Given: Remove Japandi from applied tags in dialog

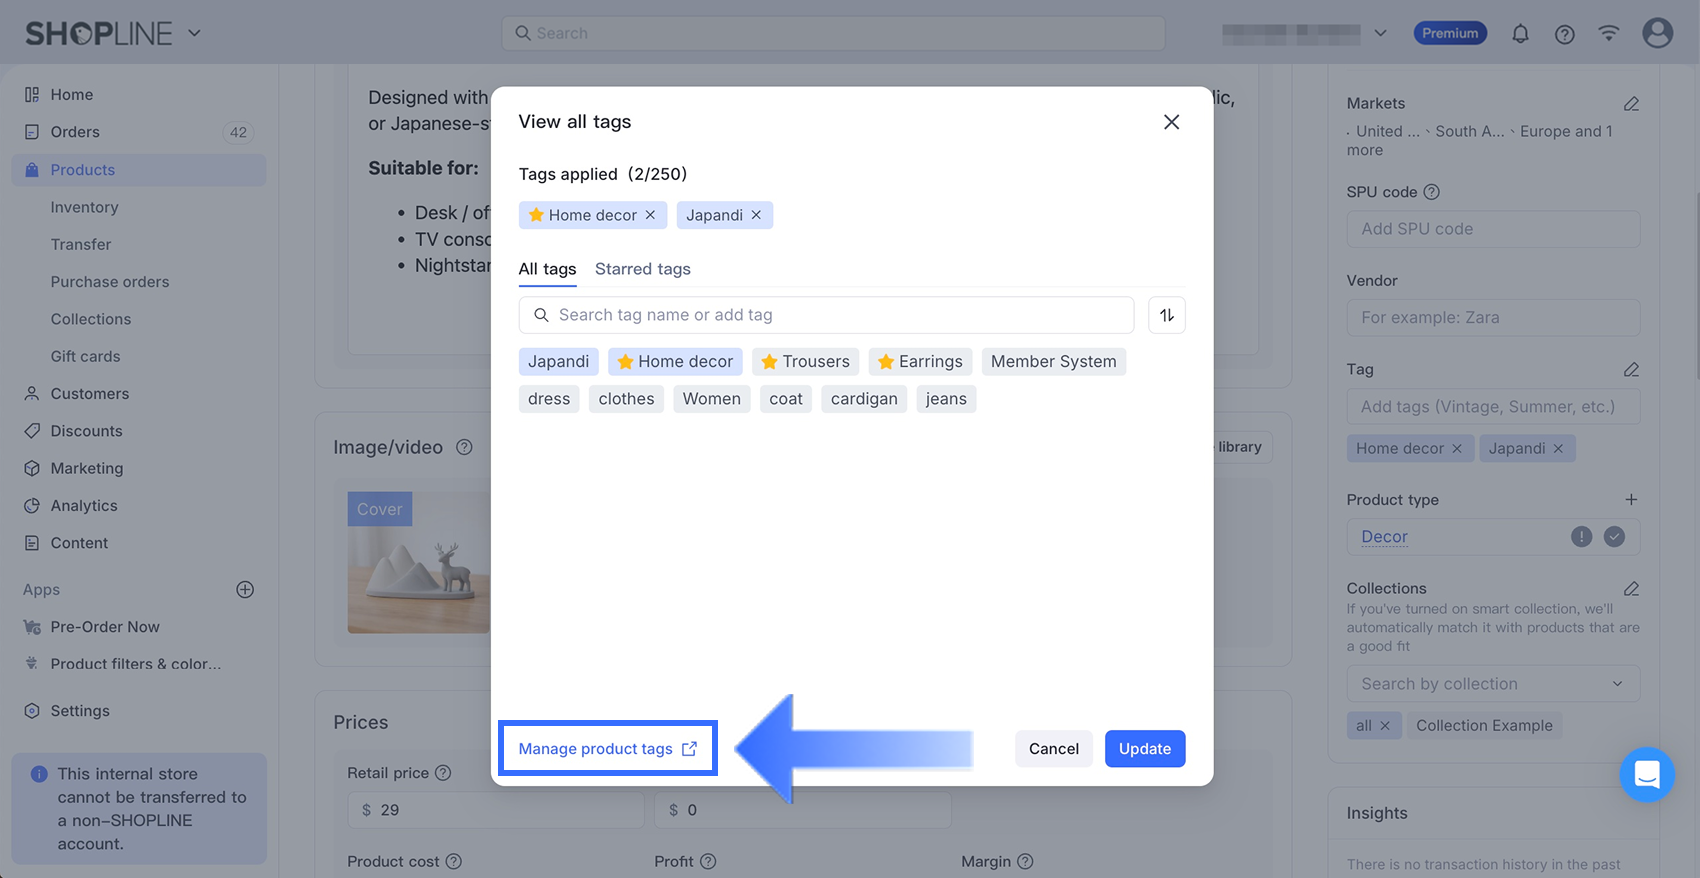Looking at the screenshot, I should click(x=756, y=215).
